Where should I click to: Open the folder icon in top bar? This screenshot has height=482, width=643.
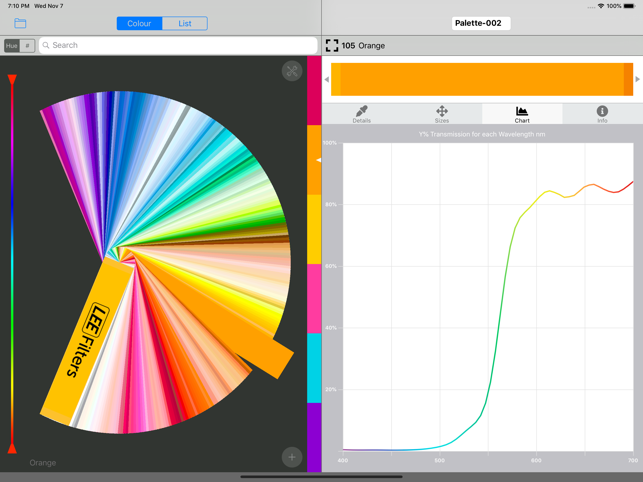[x=20, y=23]
